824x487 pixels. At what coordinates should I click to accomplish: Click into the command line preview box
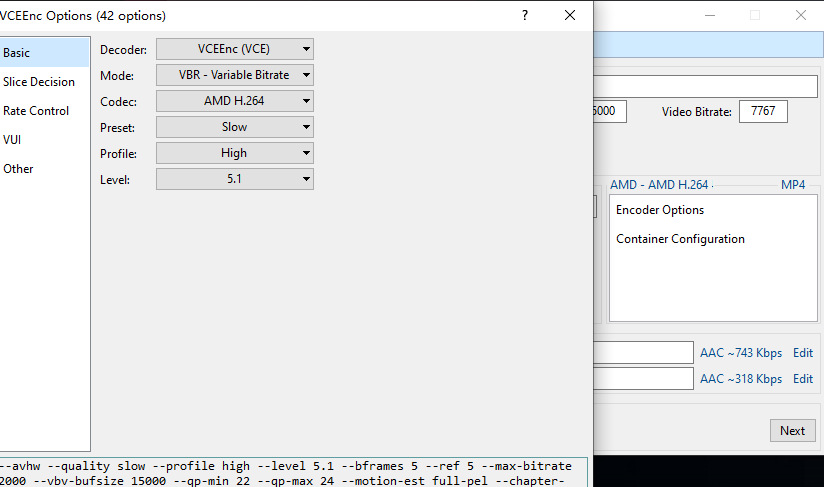293,473
